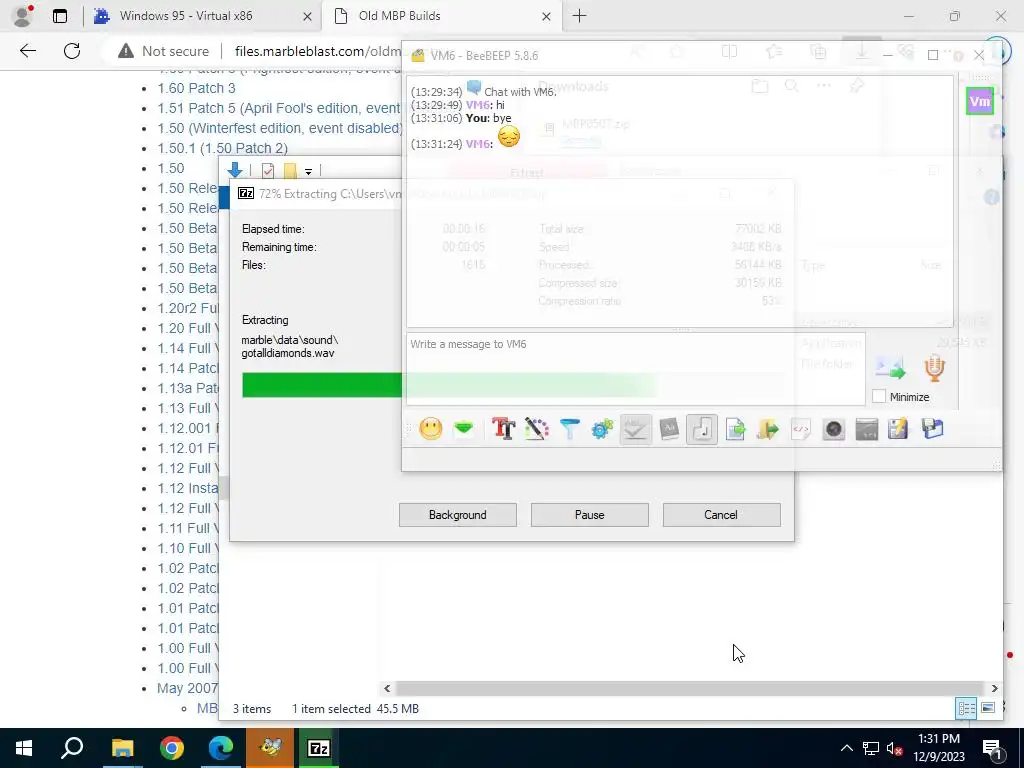Viewport: 1024px width, 768px height.
Task: Click the send file icon in BeeBEEP
Action: (x=735, y=429)
